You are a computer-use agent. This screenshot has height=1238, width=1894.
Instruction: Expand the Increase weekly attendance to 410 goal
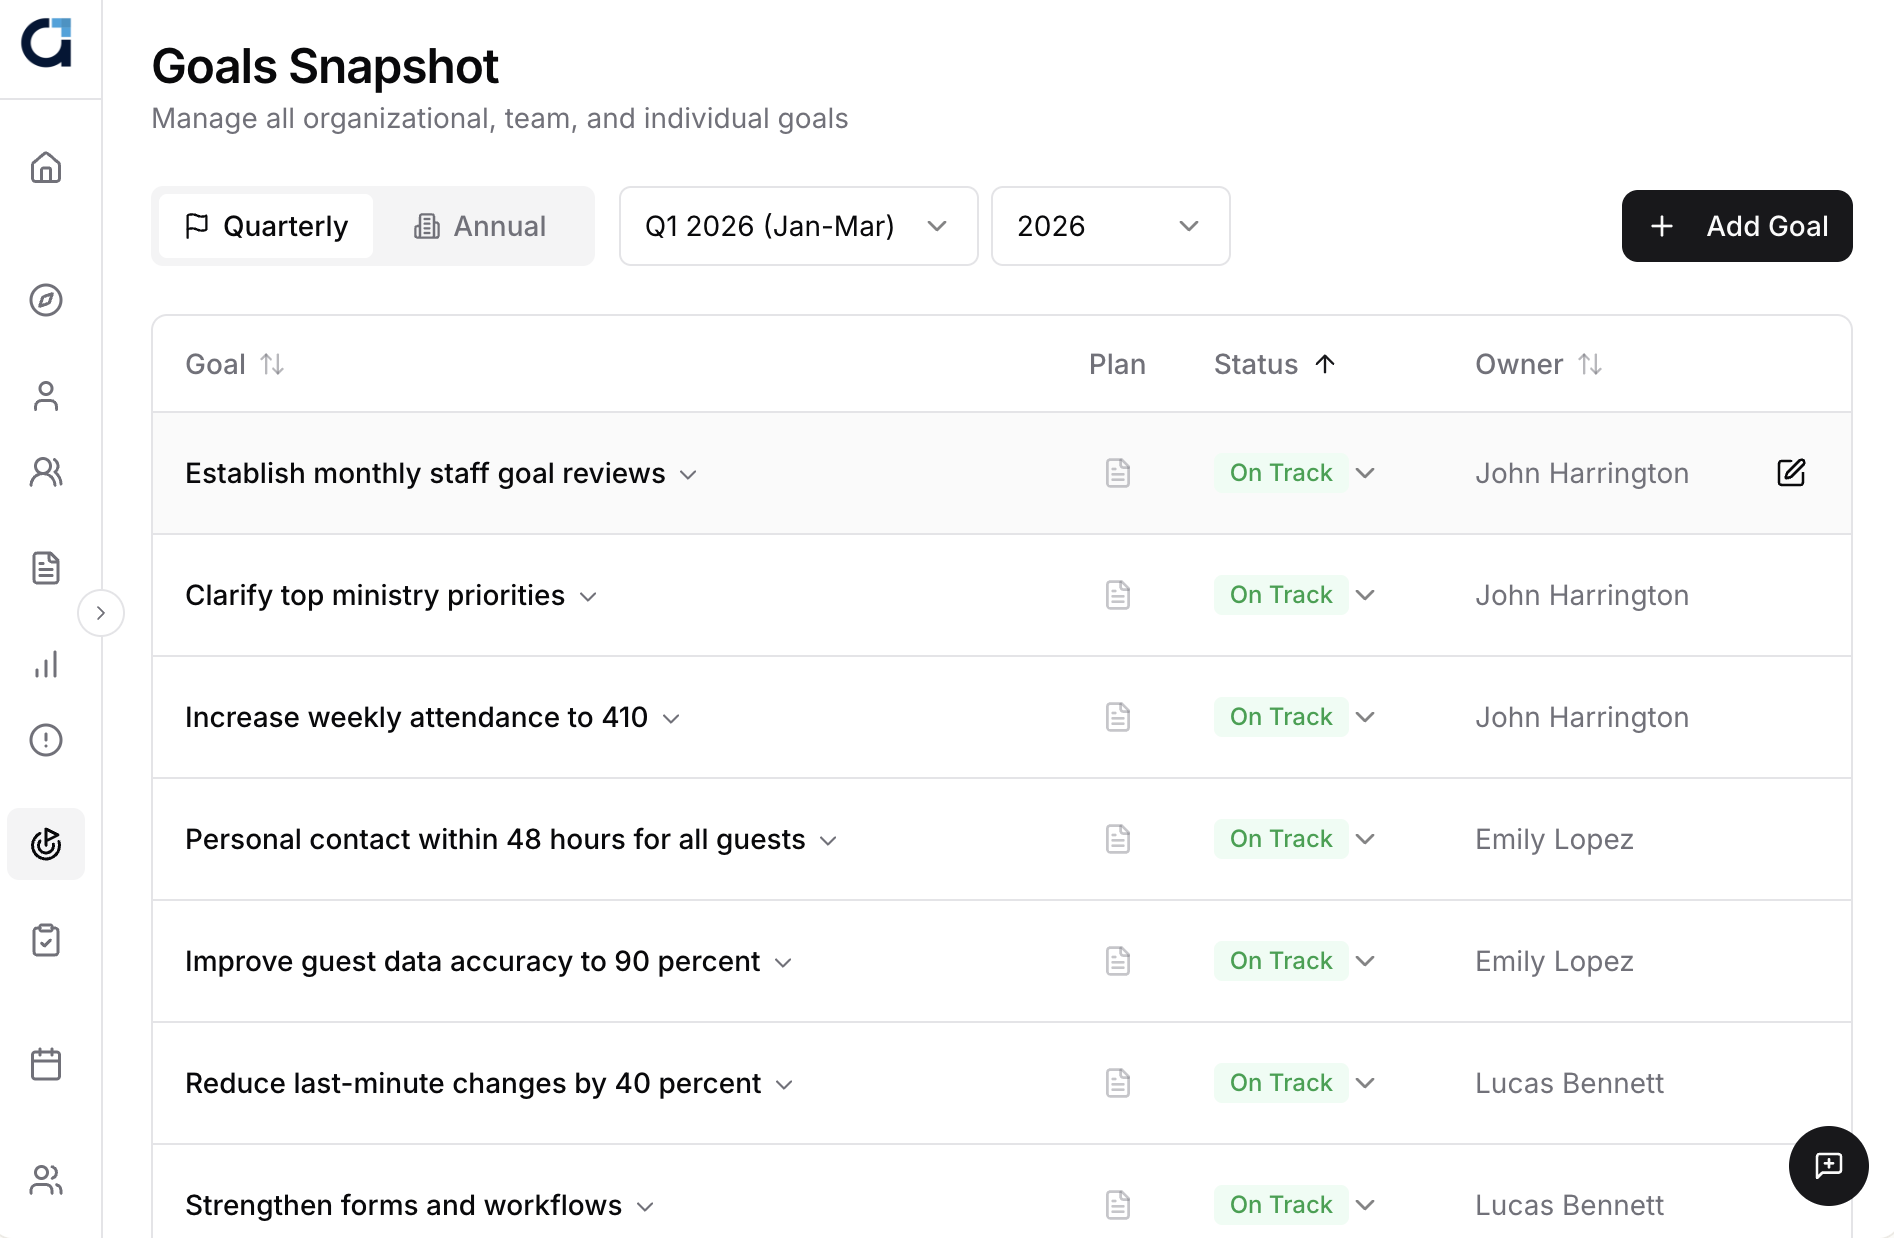point(671,719)
